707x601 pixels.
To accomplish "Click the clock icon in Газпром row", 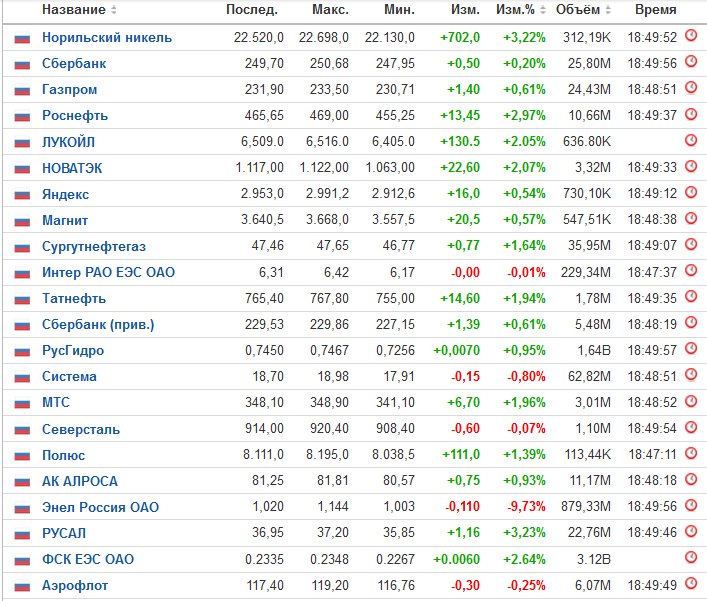I will (691, 87).
